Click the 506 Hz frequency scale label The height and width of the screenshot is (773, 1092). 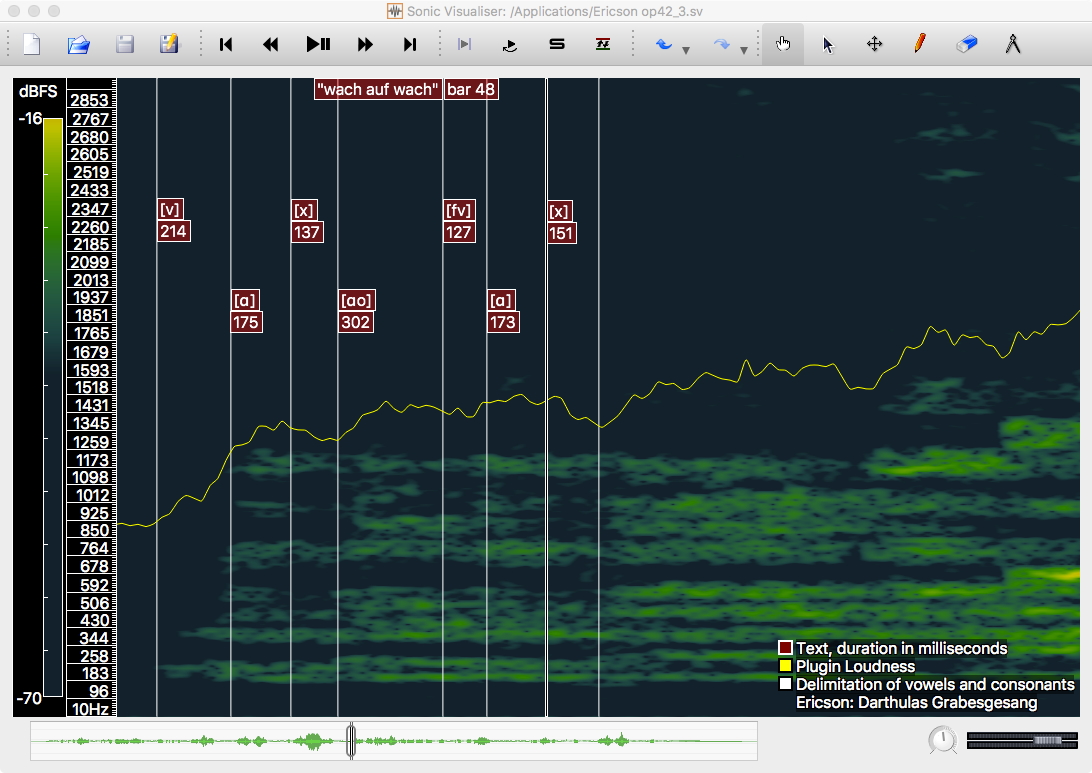coord(95,603)
